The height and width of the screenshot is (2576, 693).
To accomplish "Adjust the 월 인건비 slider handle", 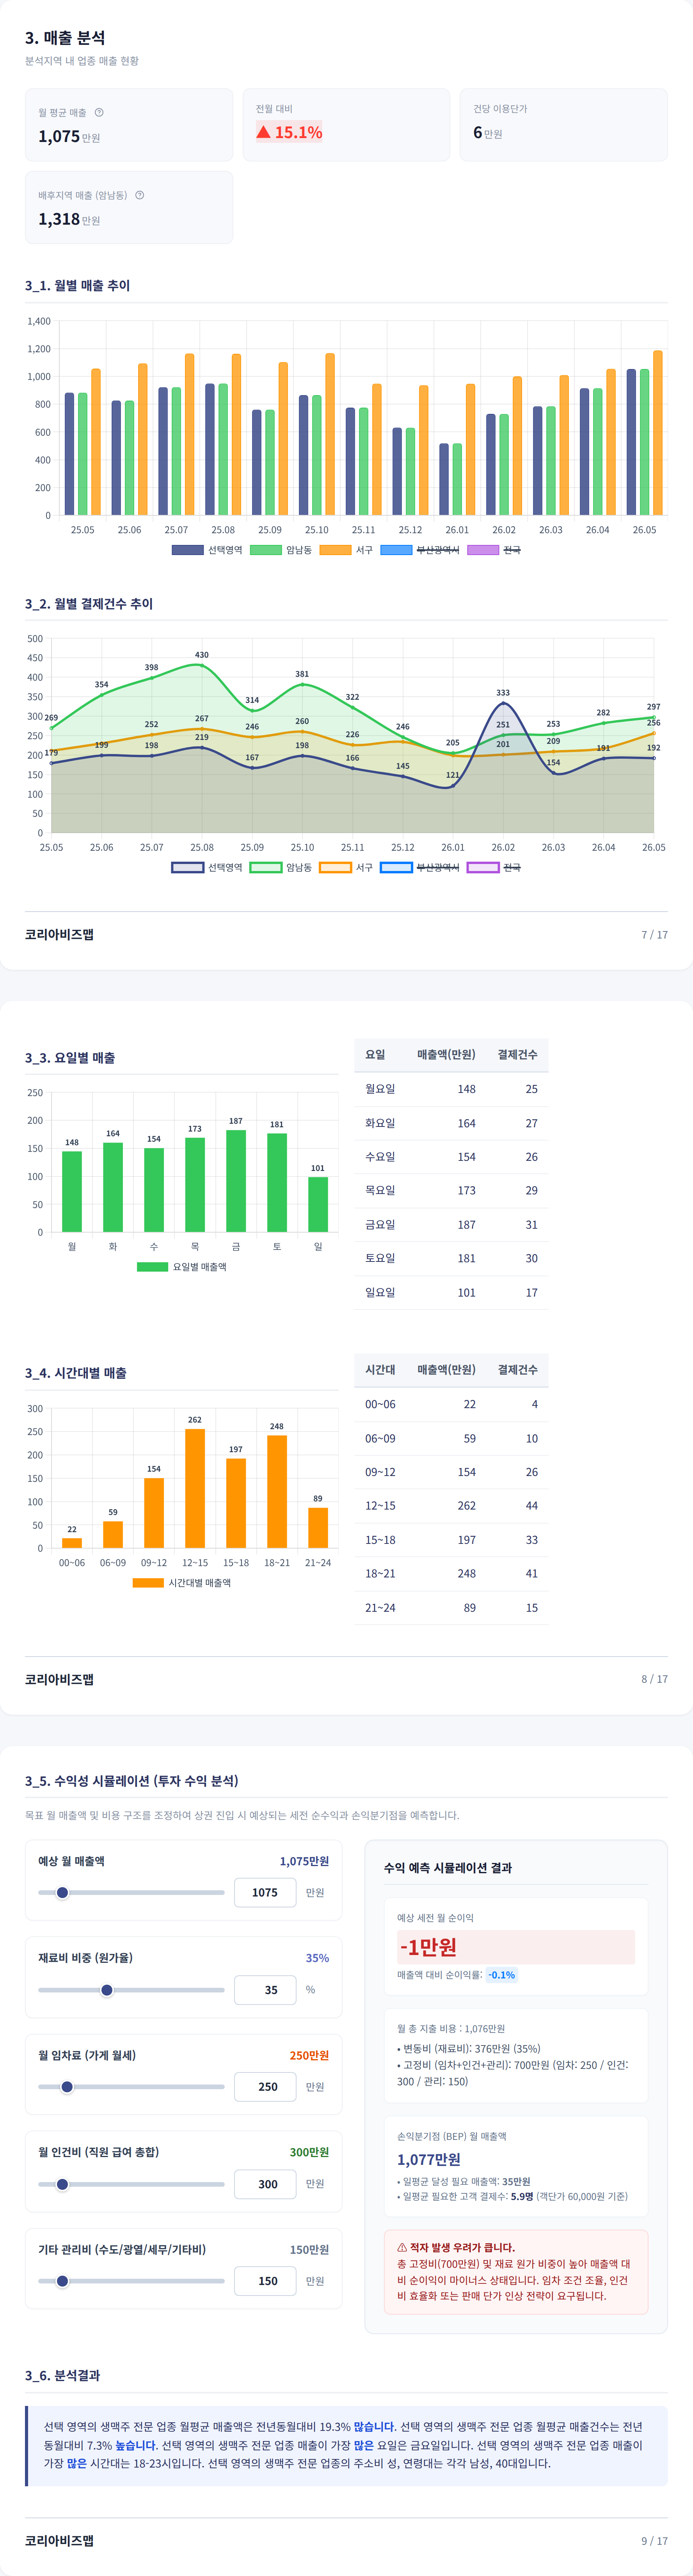I will [x=62, y=2184].
